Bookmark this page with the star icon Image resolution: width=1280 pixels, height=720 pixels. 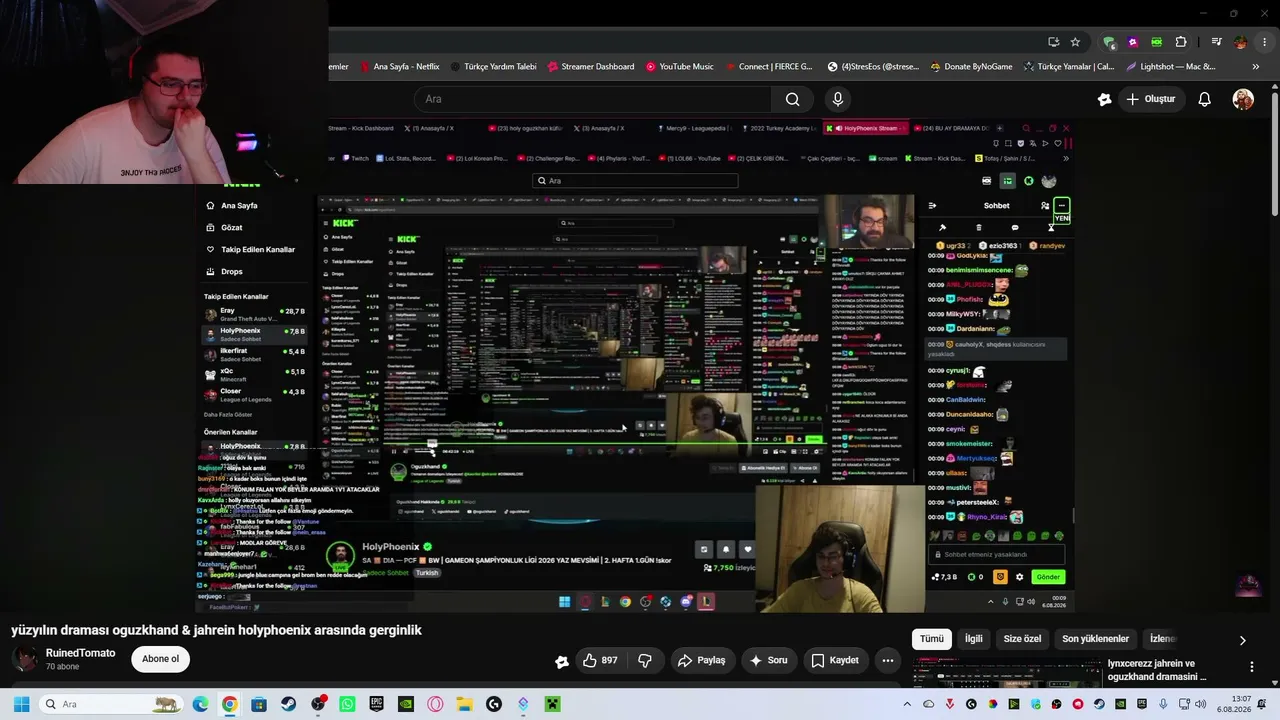[1075, 42]
